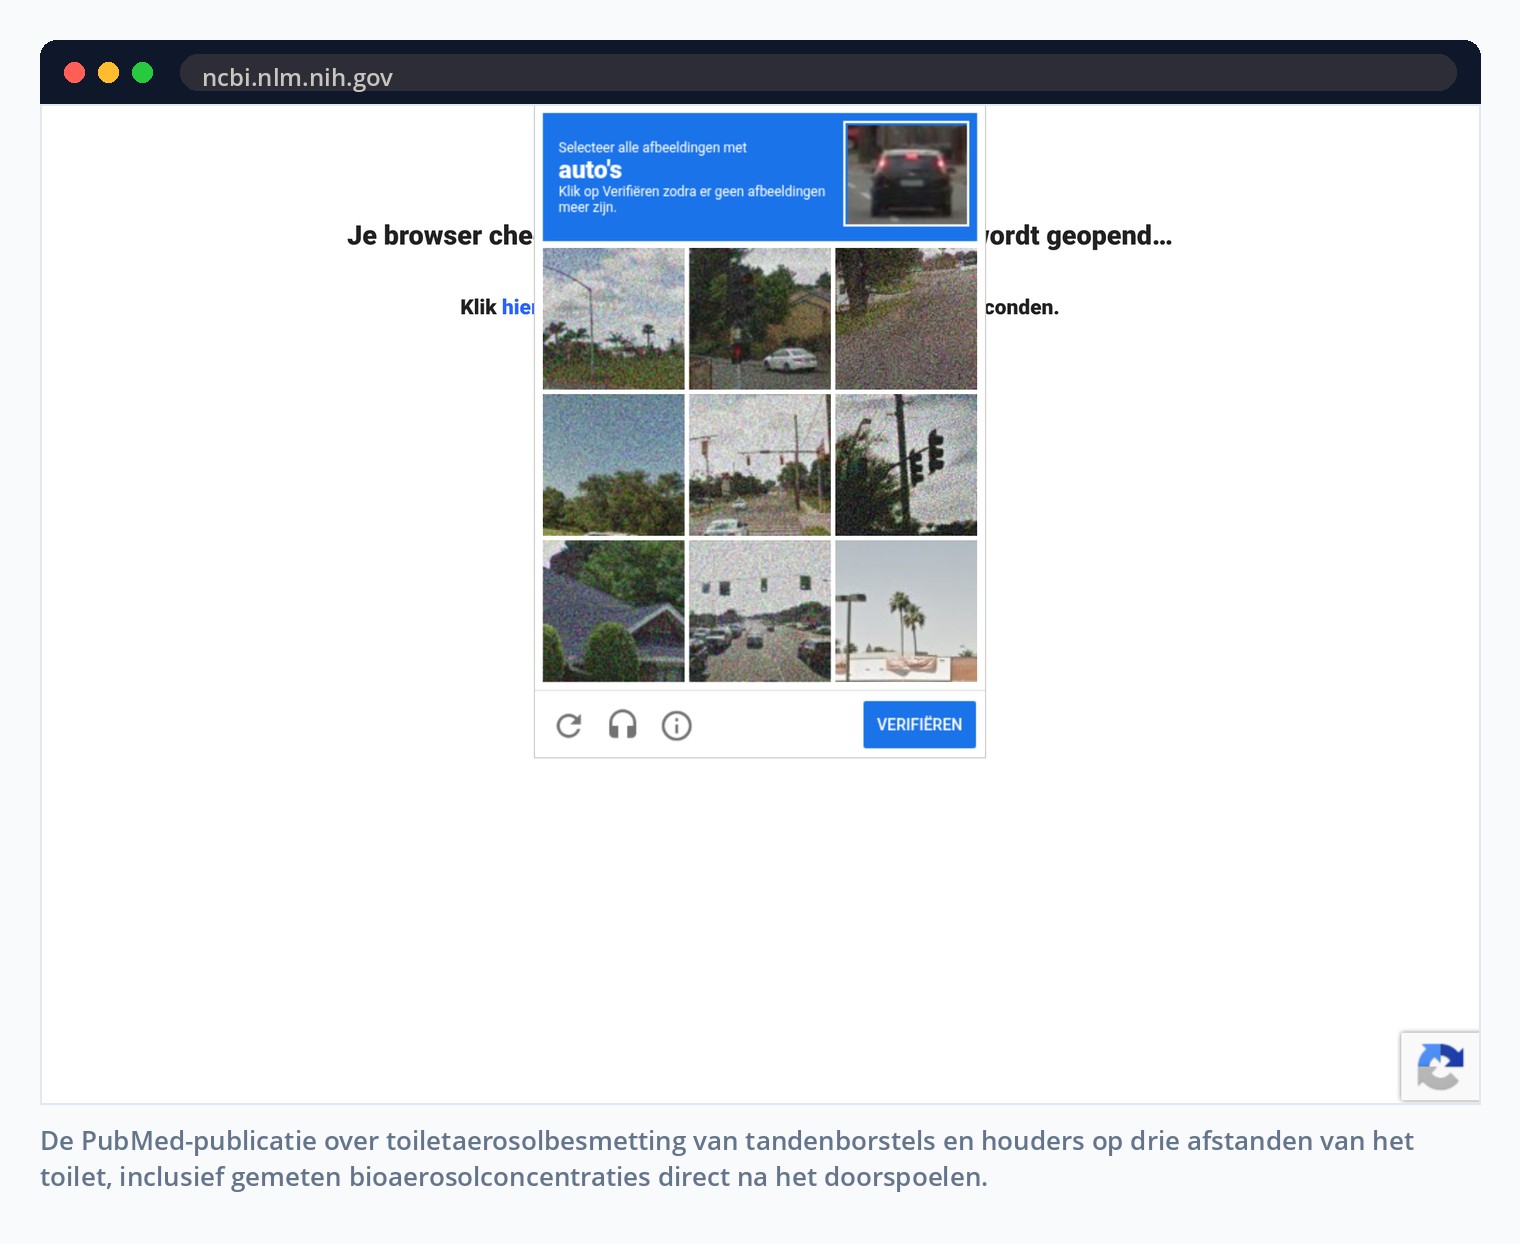Screen dimensions: 1520x1244
Task: Click the 'auto's' challenge label
Action: [590, 170]
